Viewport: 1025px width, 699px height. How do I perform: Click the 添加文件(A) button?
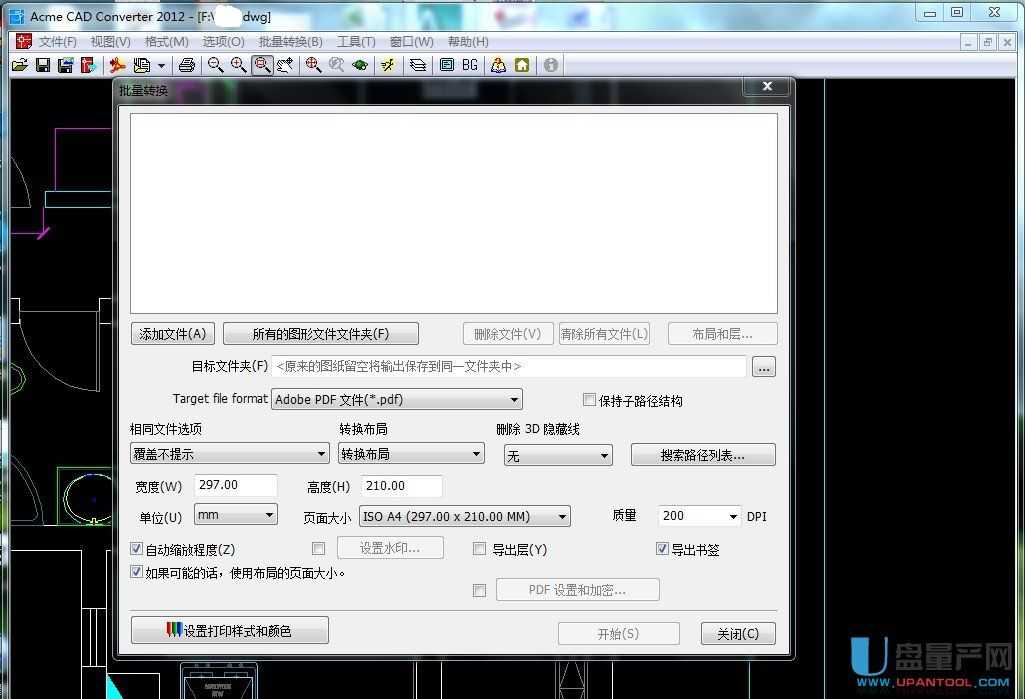[172, 334]
